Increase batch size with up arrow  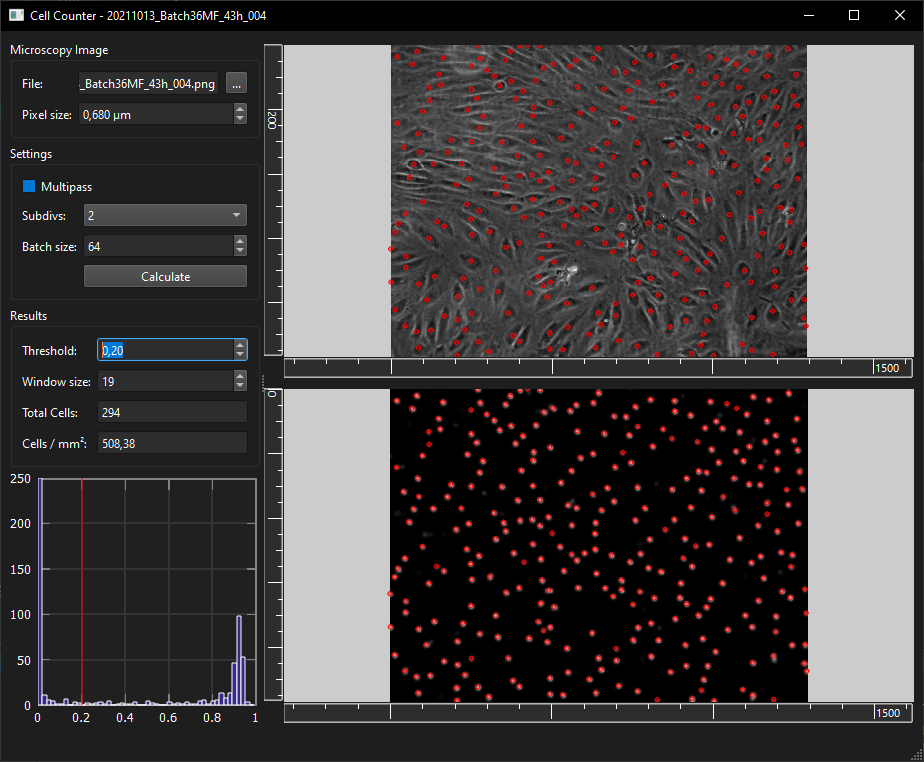[240, 241]
